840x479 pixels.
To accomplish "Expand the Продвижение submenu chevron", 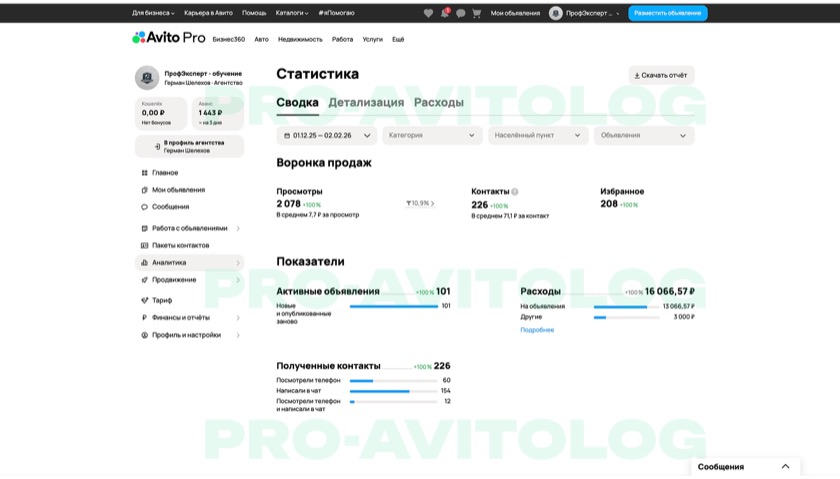I will tap(238, 280).
